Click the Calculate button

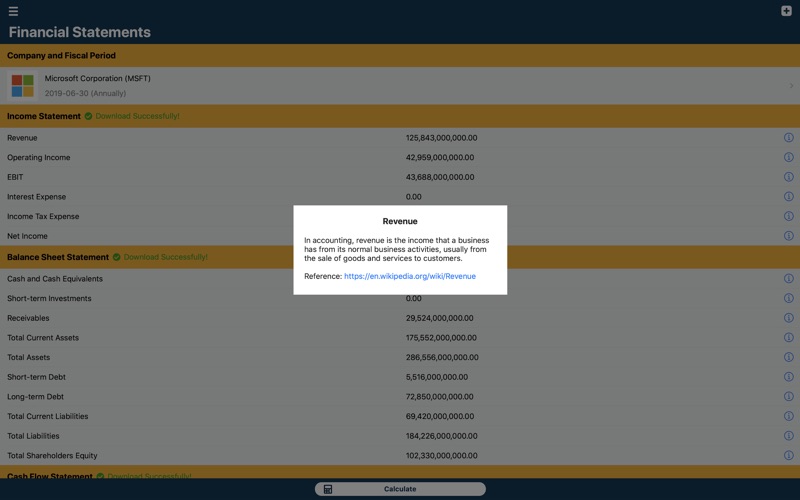(x=400, y=489)
